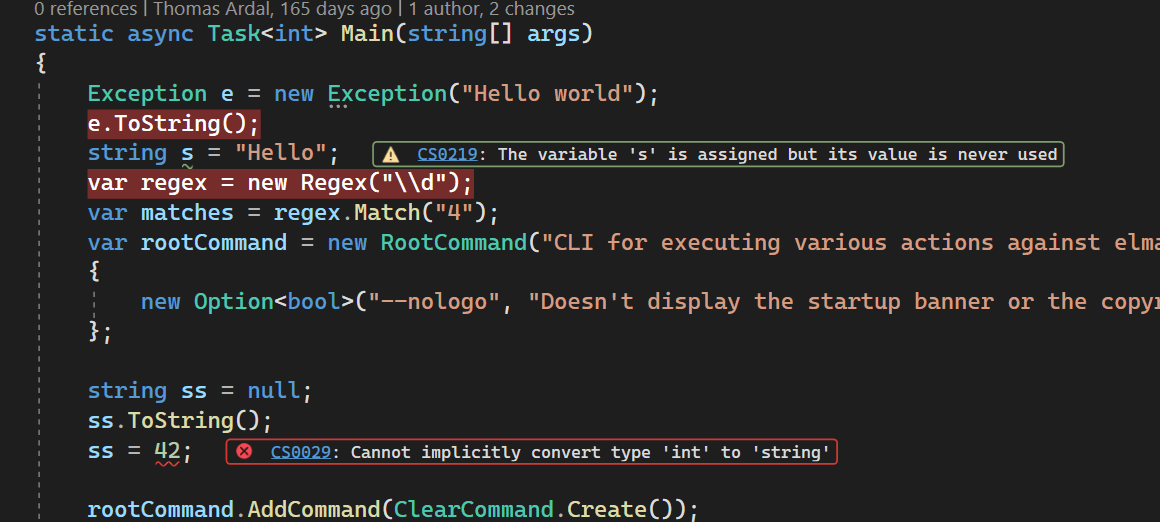The width and height of the screenshot is (1160, 522).
Task: Open the CS0219 warning code link
Action: pyautogui.click(x=447, y=155)
